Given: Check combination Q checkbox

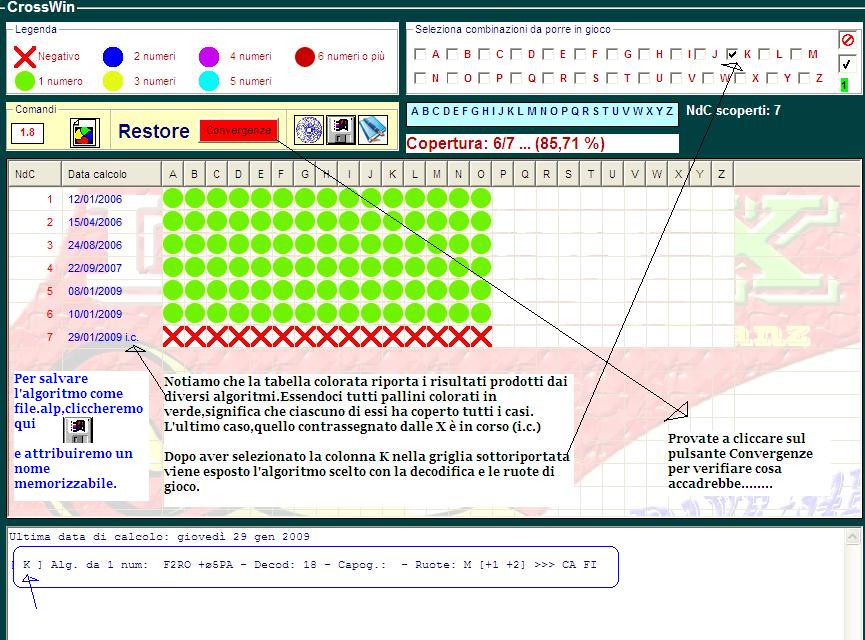Looking at the screenshot, I should point(516,78).
